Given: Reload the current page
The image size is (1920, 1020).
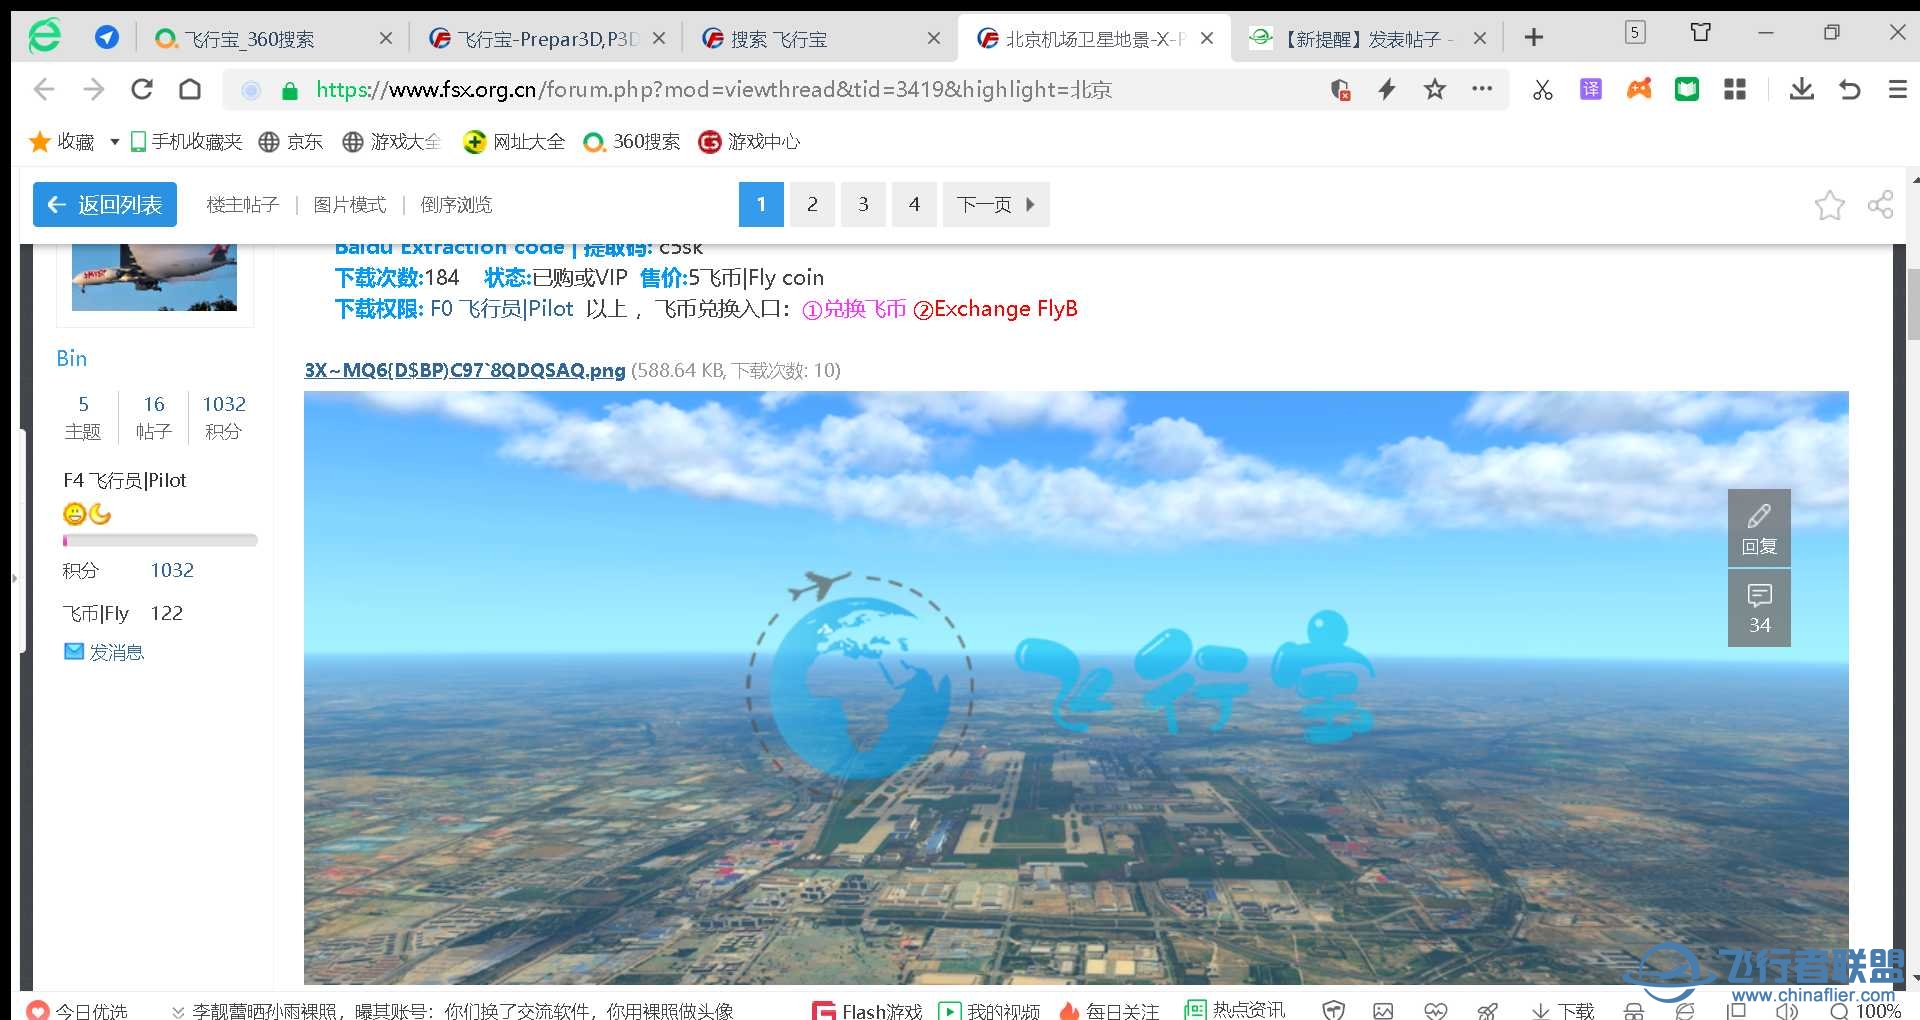Looking at the screenshot, I should (142, 90).
